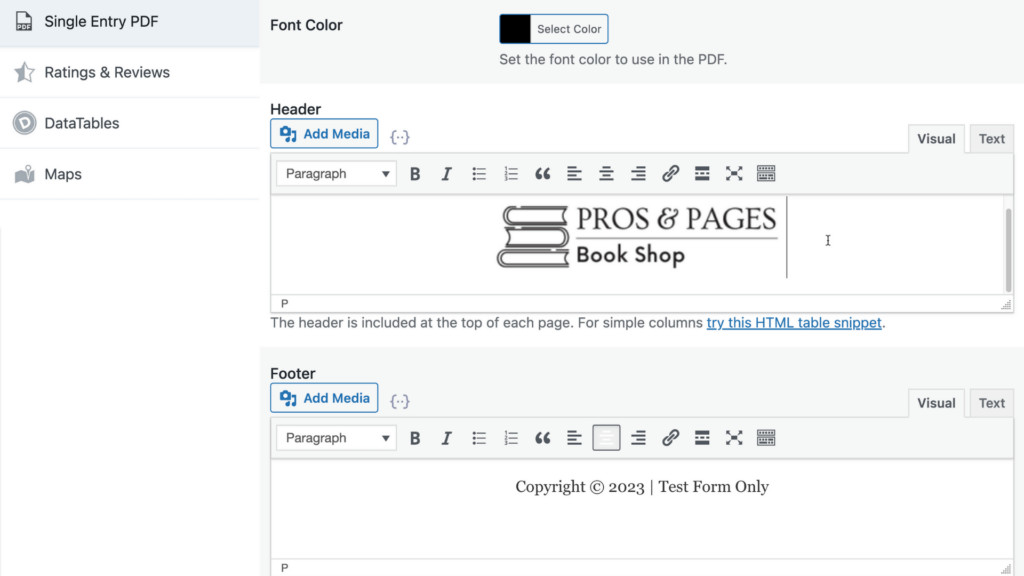Enable right alignment in the Footer editor

coord(639,437)
